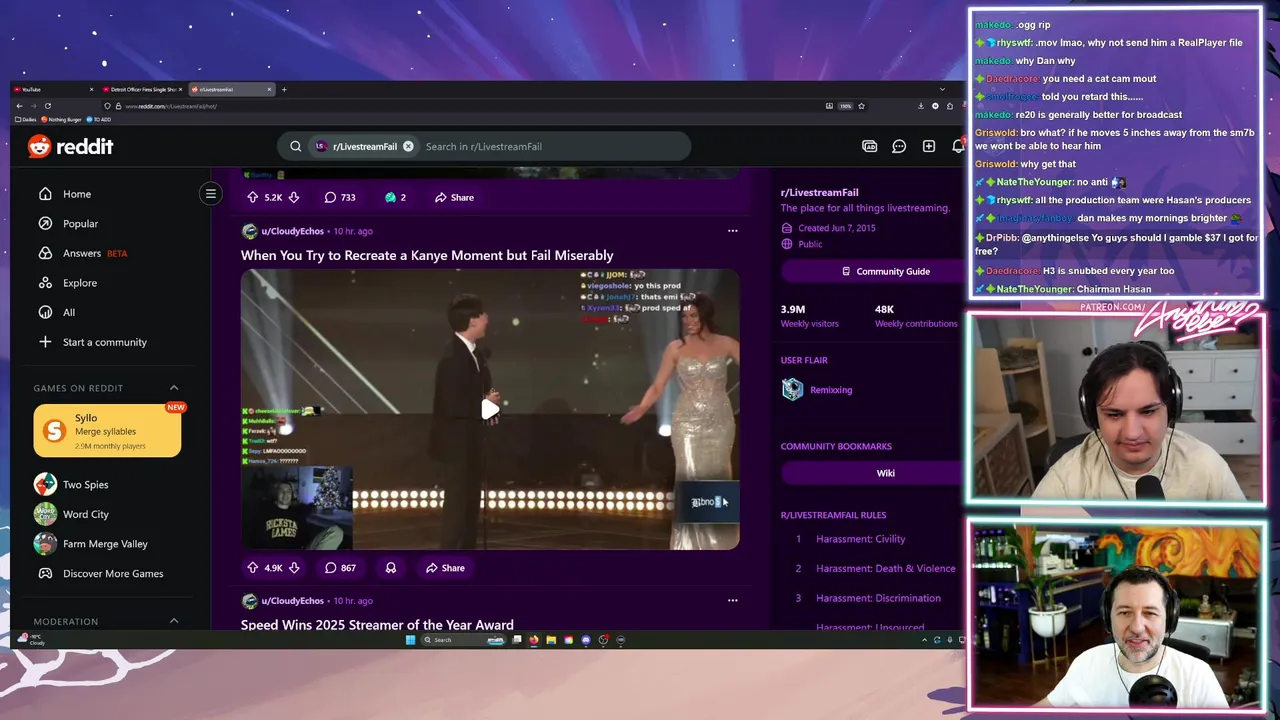Downvote the post with 4.9K score
1280x720 pixels.
[x=294, y=568]
